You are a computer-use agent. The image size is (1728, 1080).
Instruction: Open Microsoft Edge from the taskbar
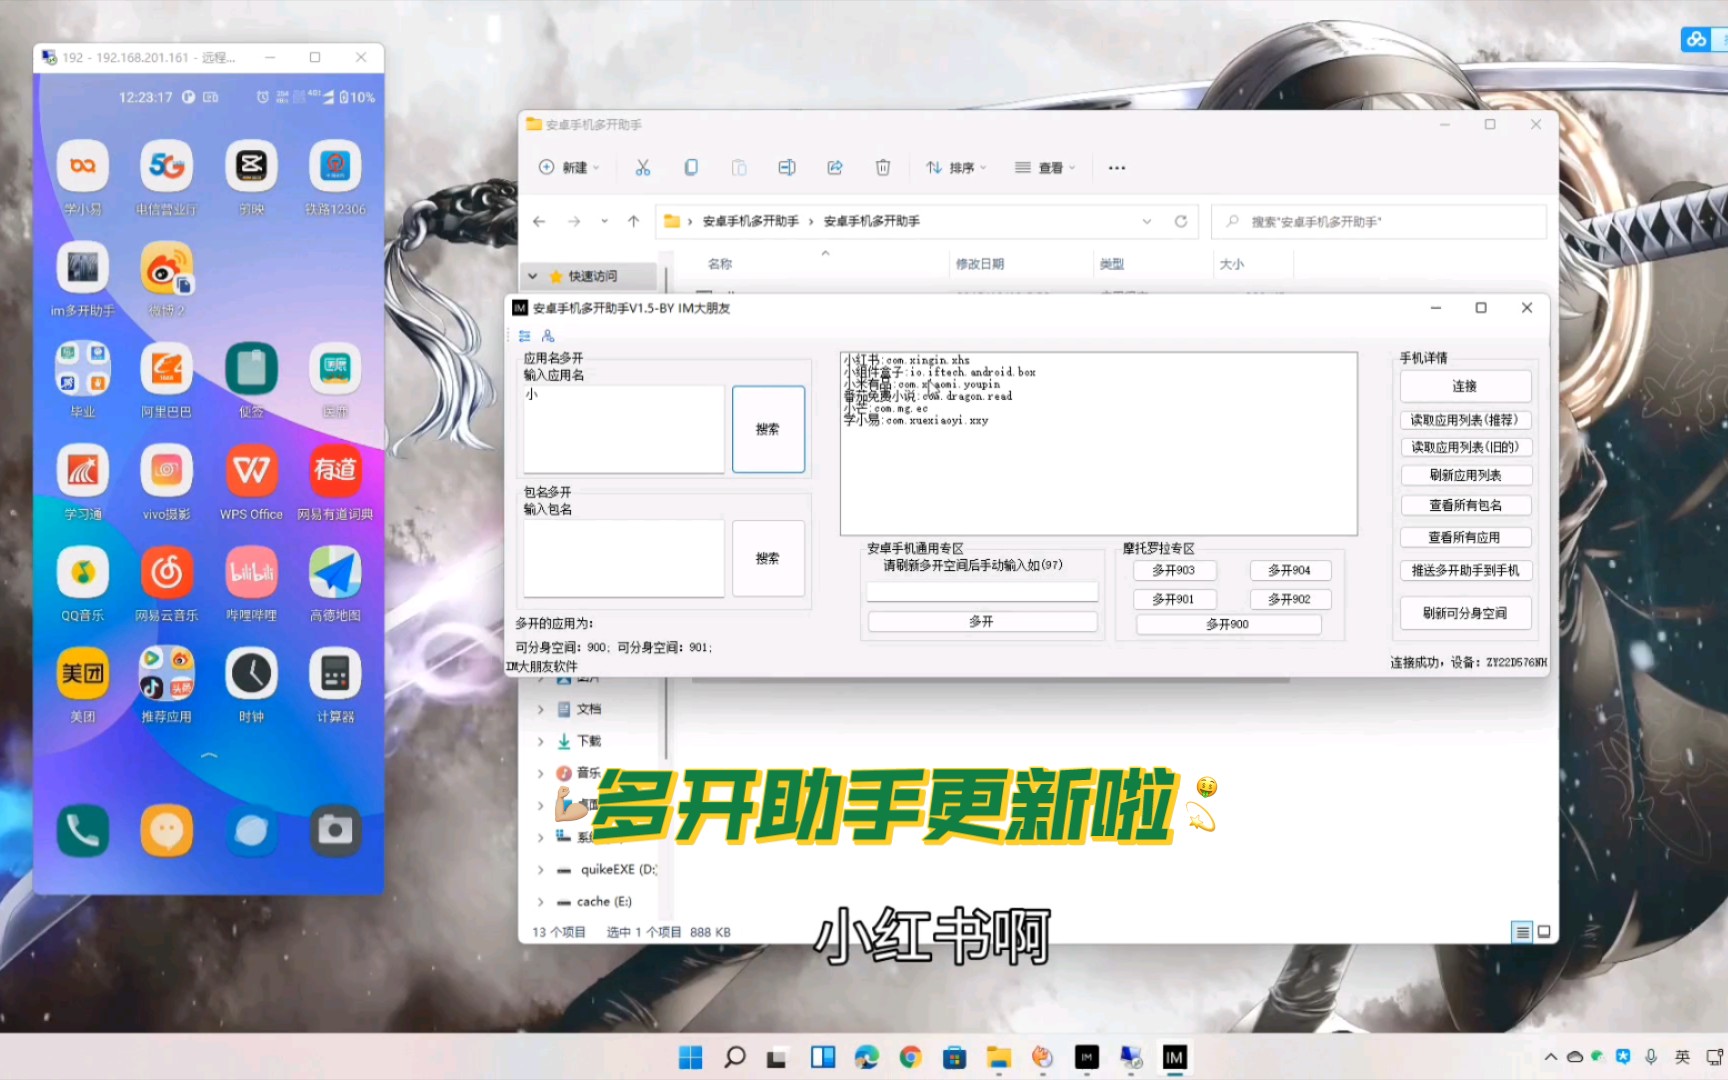pyautogui.click(x=867, y=1057)
